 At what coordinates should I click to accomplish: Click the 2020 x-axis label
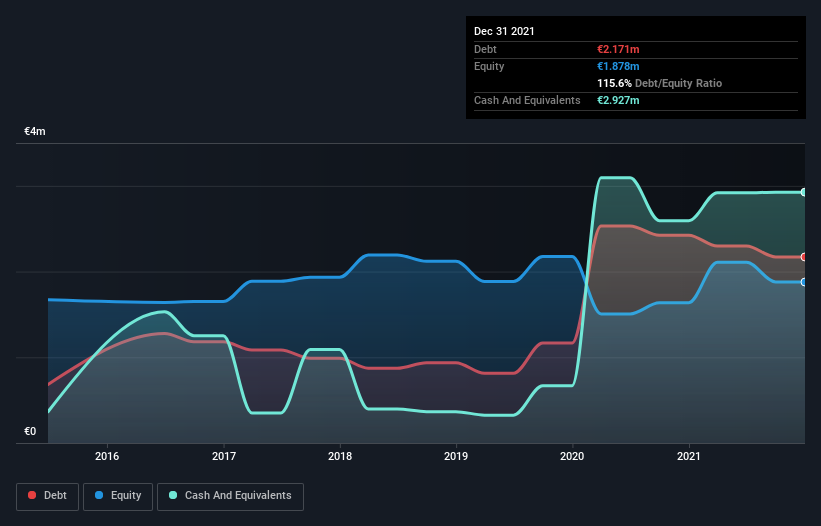pos(572,456)
